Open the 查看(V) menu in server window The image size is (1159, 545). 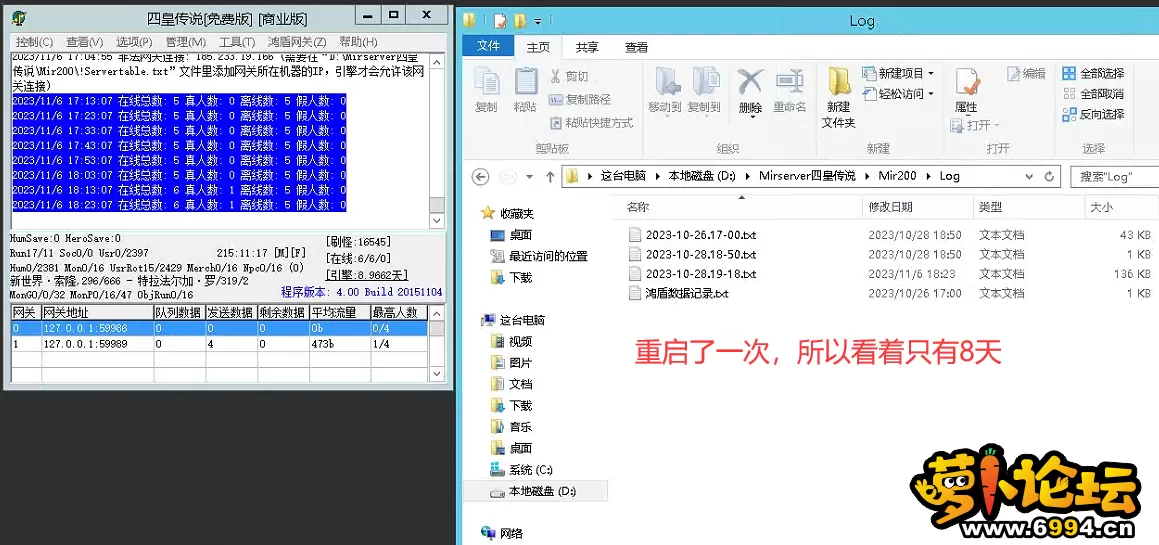coord(85,42)
